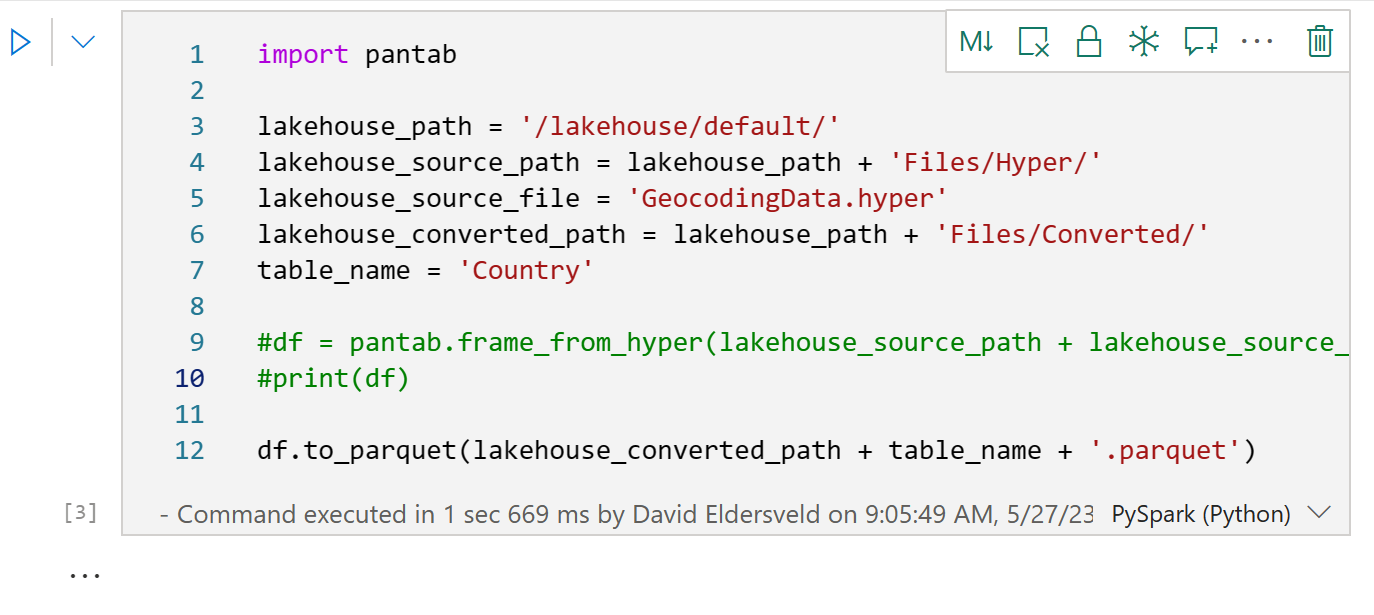The width and height of the screenshot is (1374, 615).
Task: Click the execution count [3] indicator
Action: click(x=81, y=513)
